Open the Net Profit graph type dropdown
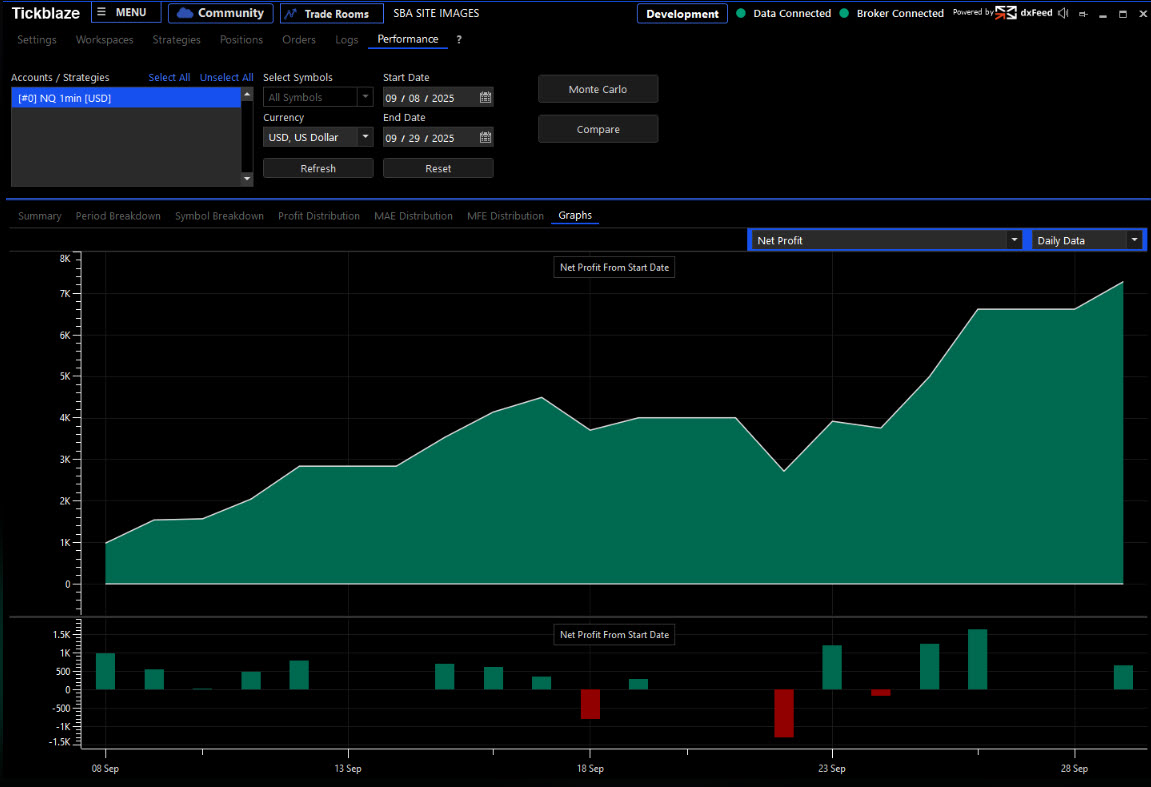The width and height of the screenshot is (1151, 787). [x=1013, y=240]
